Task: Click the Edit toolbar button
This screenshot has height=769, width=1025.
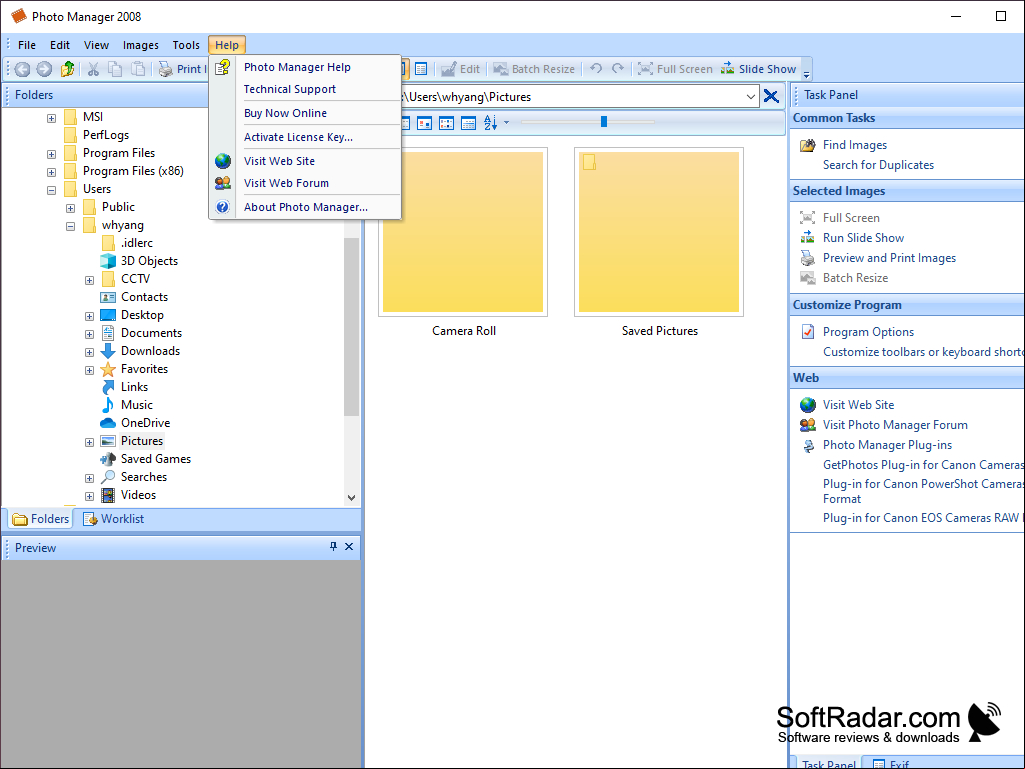Action: pyautogui.click(x=460, y=69)
